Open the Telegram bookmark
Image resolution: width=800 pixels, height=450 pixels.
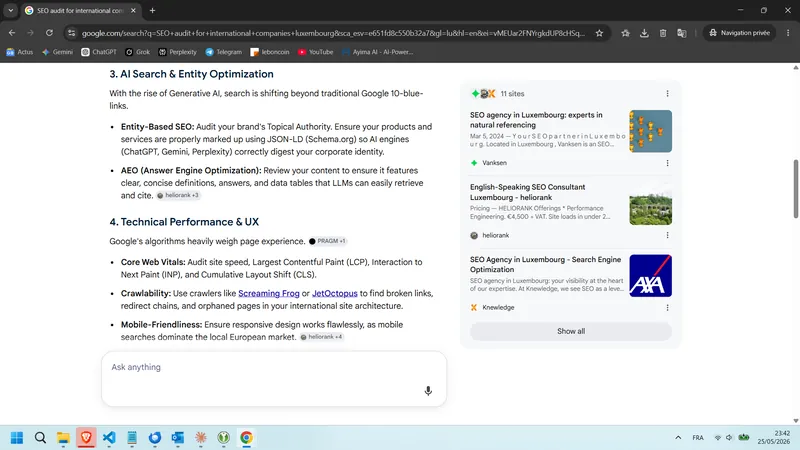[223, 52]
